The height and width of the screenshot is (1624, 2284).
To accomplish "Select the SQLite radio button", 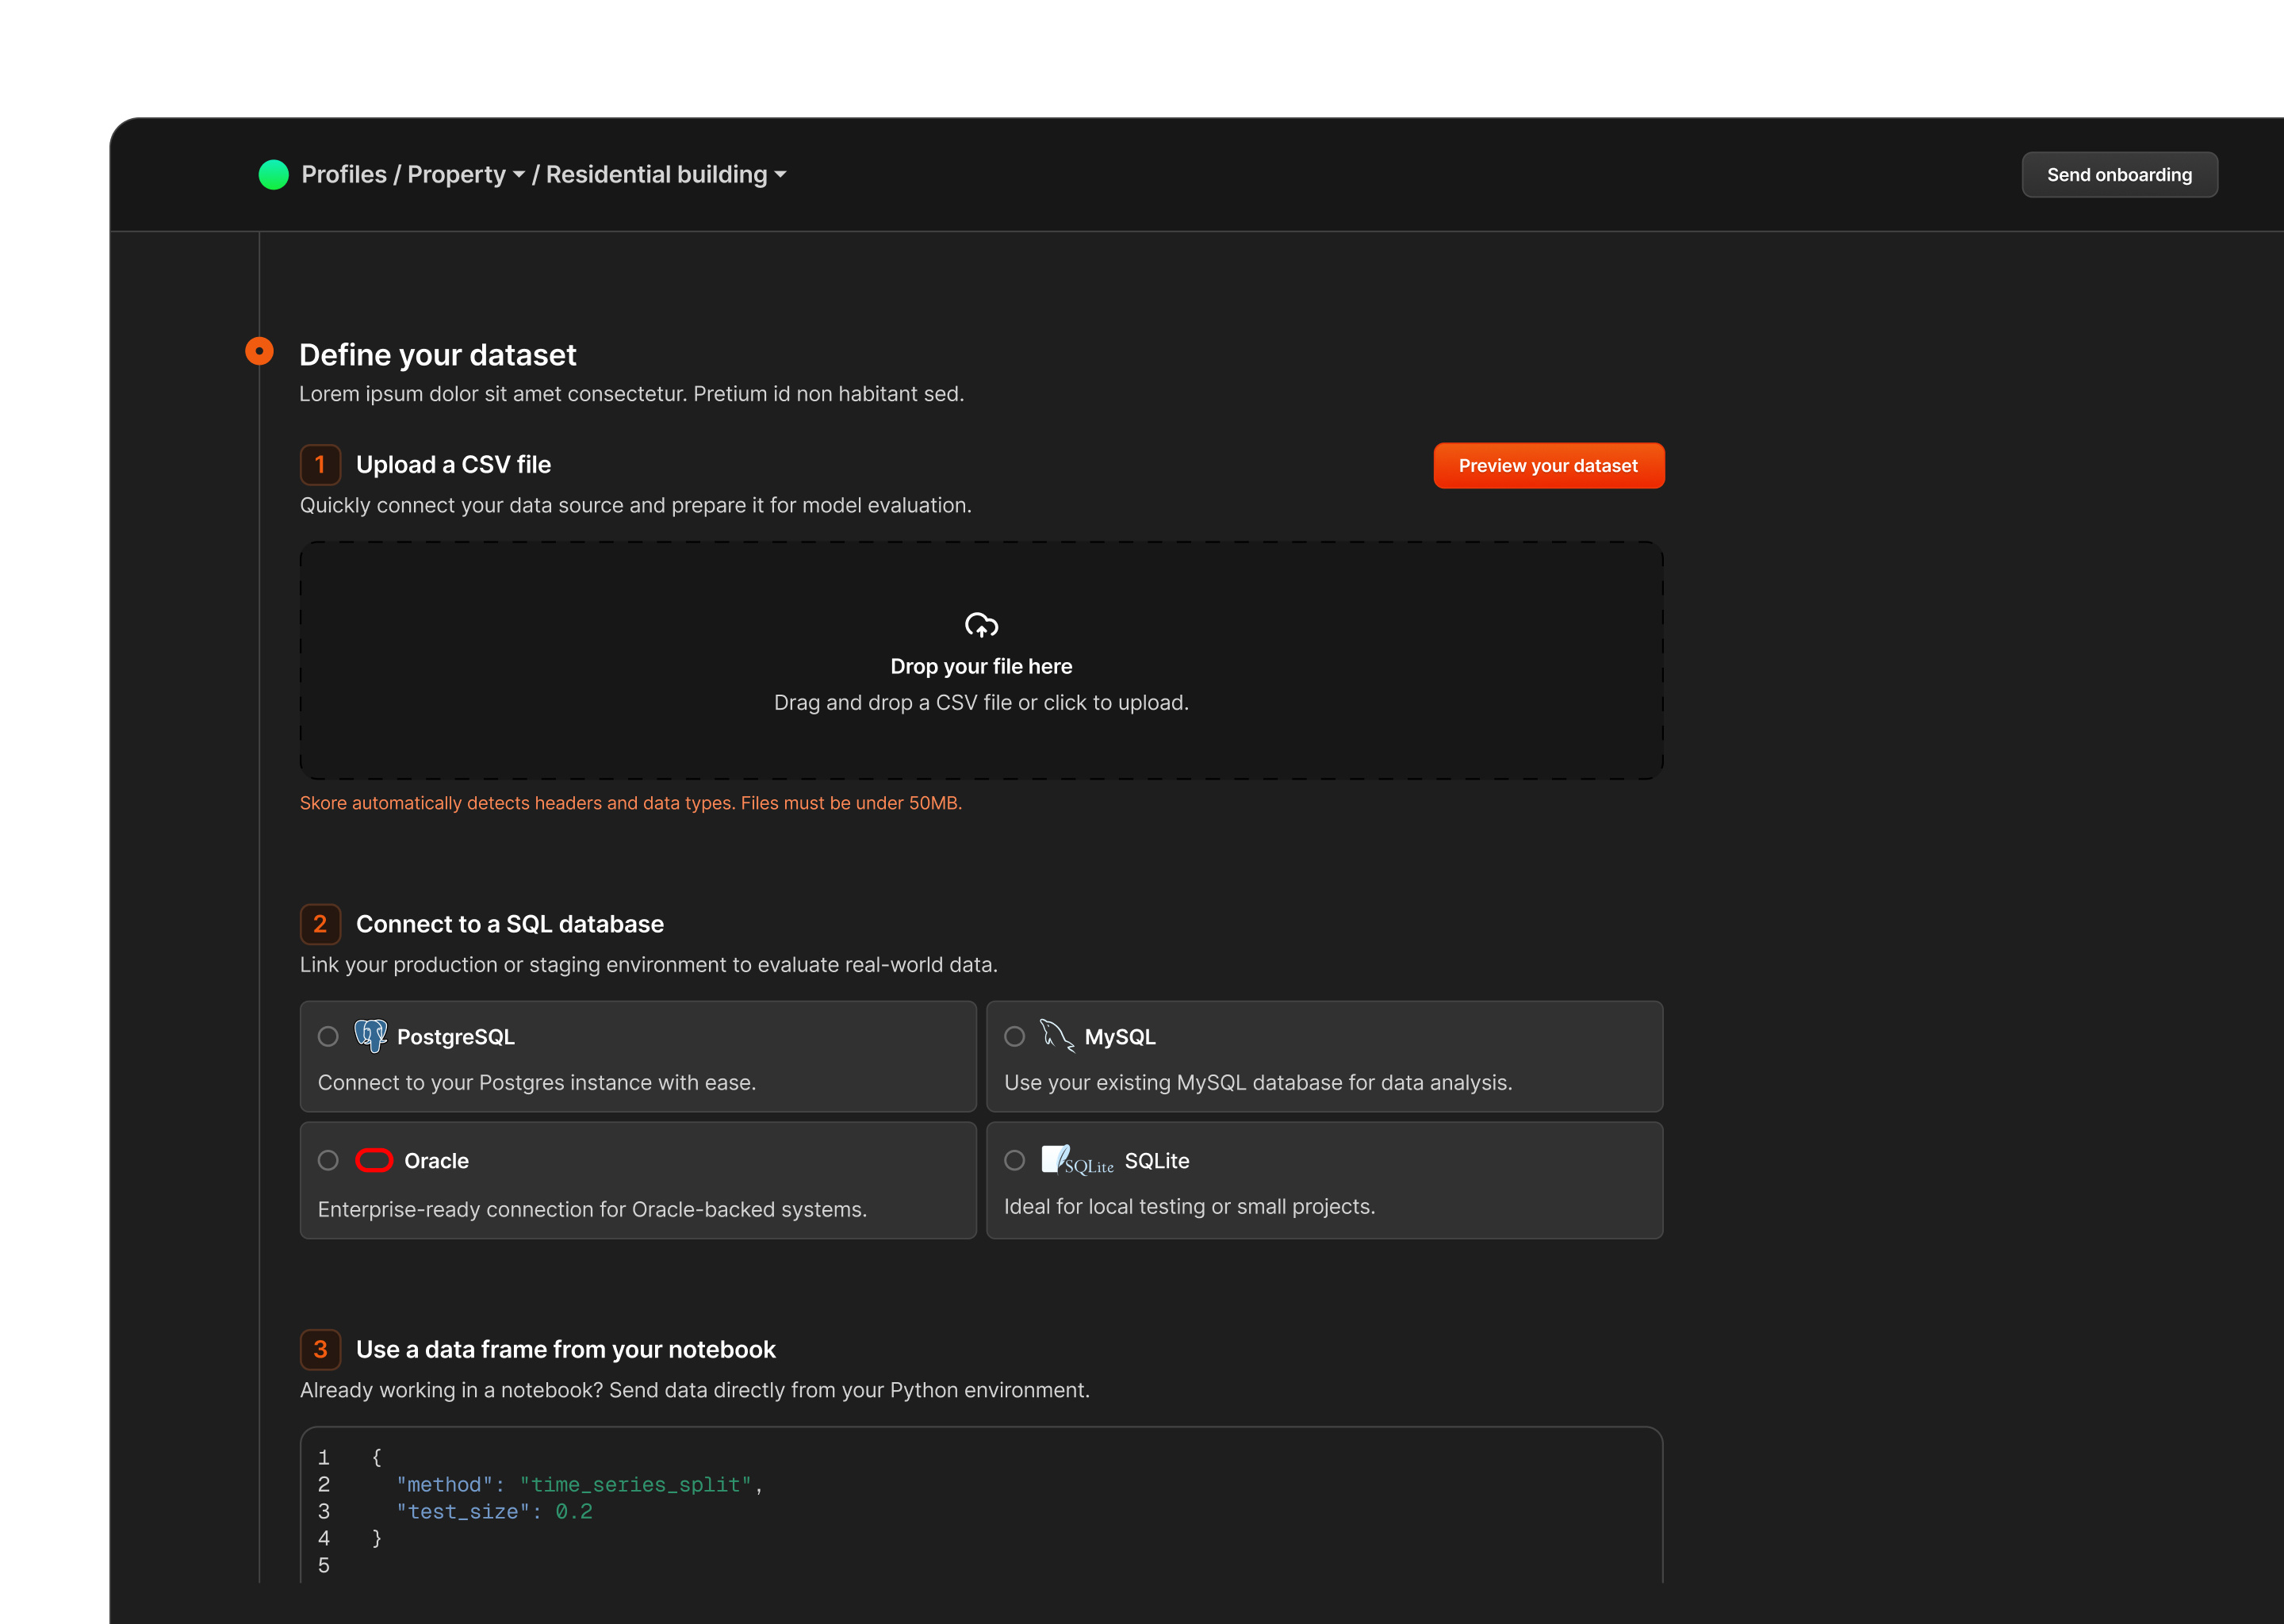I will 1015,1160.
